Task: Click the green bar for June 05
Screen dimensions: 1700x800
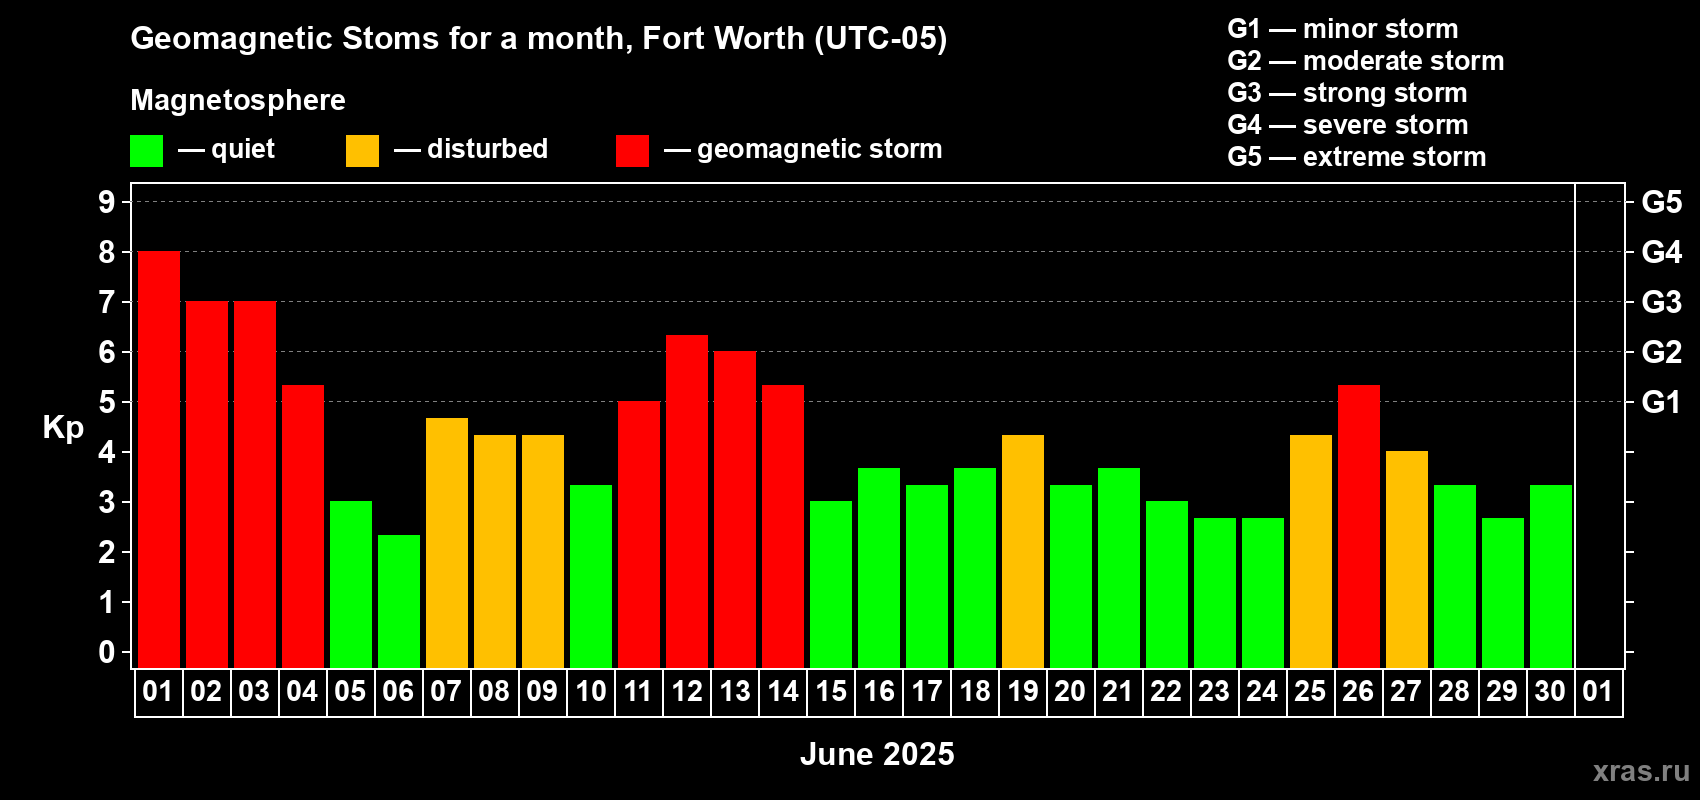Action: (x=351, y=584)
